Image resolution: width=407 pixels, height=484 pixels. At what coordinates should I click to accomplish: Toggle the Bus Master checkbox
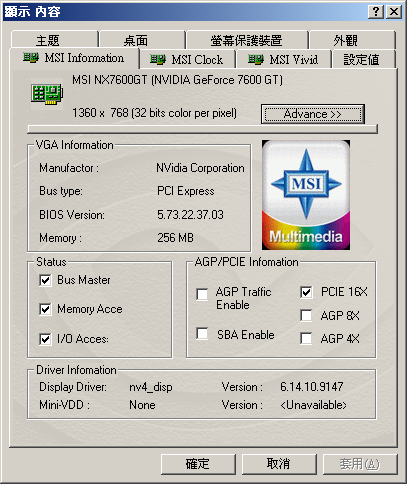tap(45, 280)
